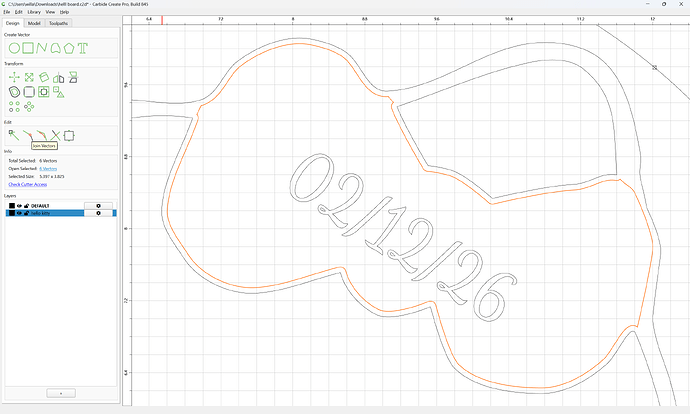Viewport: 690px width, 414px height.
Task: Select the Rectangle create vector tool
Action: point(28,48)
